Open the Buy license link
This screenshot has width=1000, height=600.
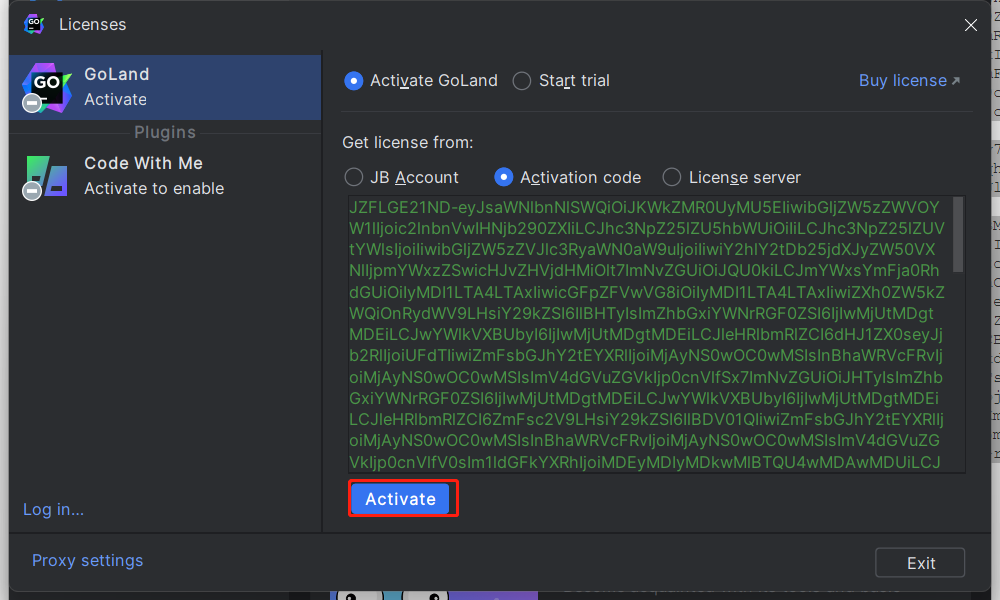point(909,81)
